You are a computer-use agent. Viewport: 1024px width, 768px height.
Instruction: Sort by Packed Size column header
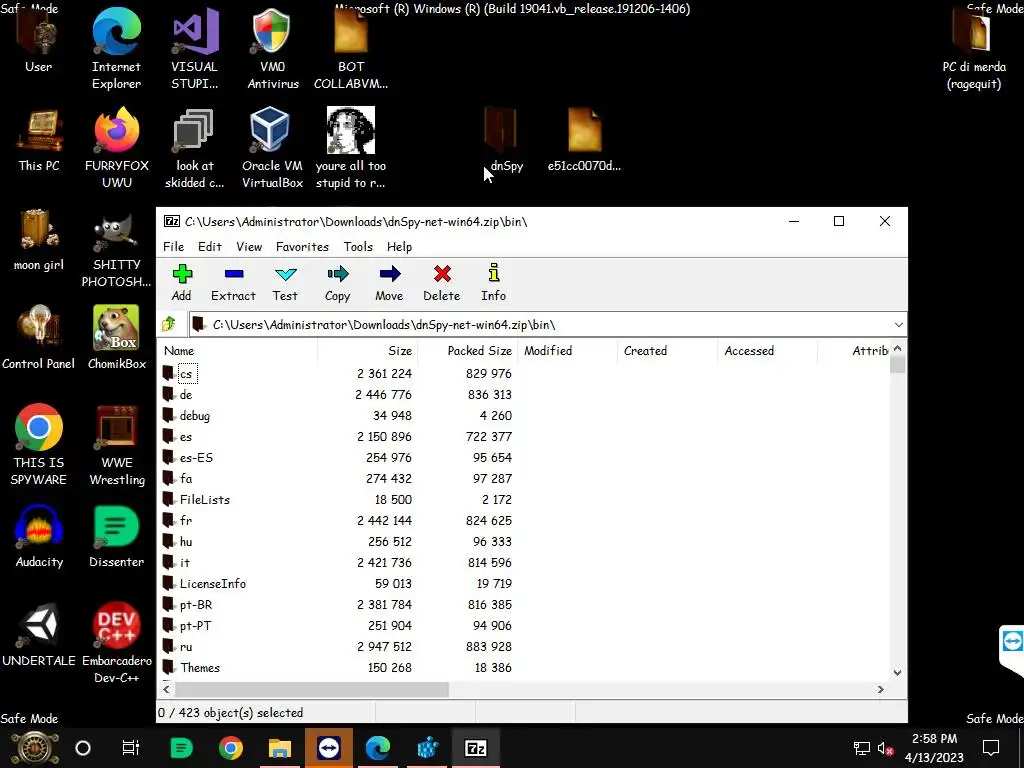[468, 351]
